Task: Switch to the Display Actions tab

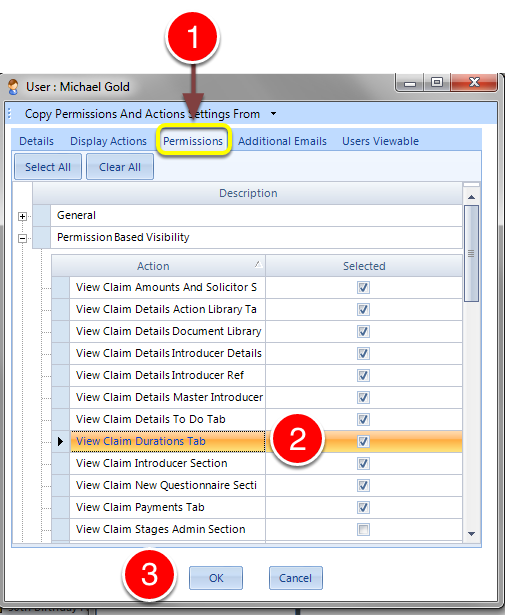Action: tap(108, 141)
